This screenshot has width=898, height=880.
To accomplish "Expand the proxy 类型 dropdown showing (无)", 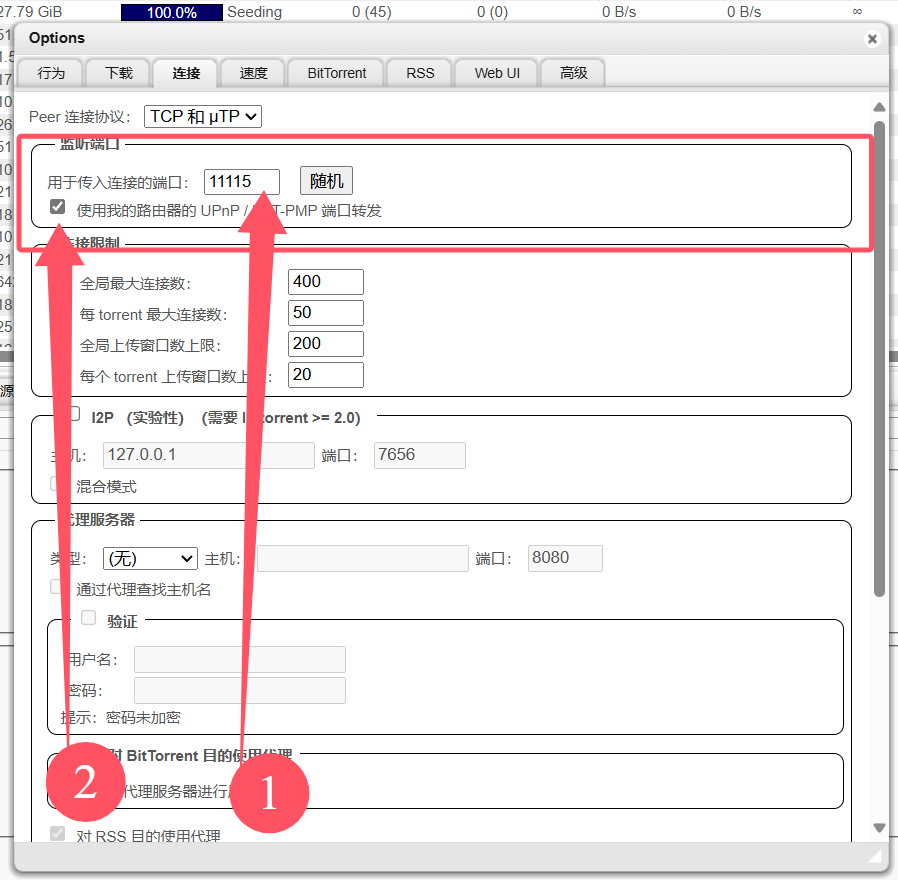I will [150, 558].
